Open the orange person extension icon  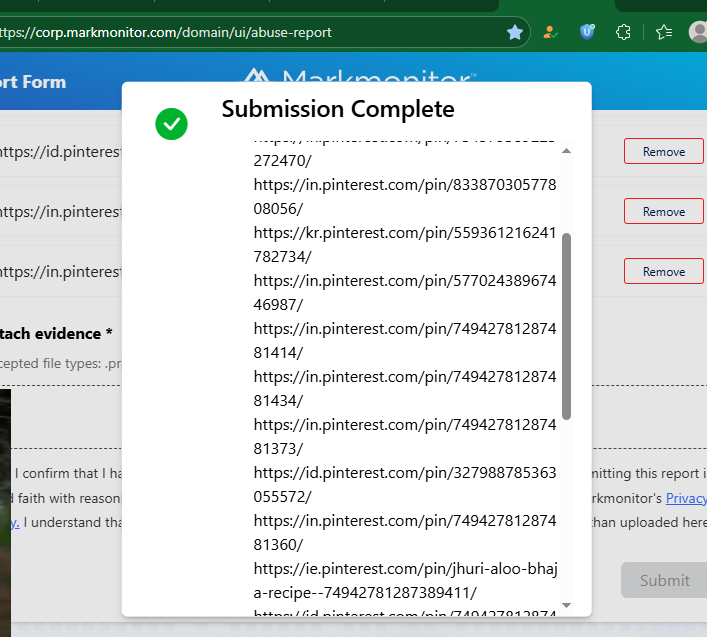pos(550,32)
